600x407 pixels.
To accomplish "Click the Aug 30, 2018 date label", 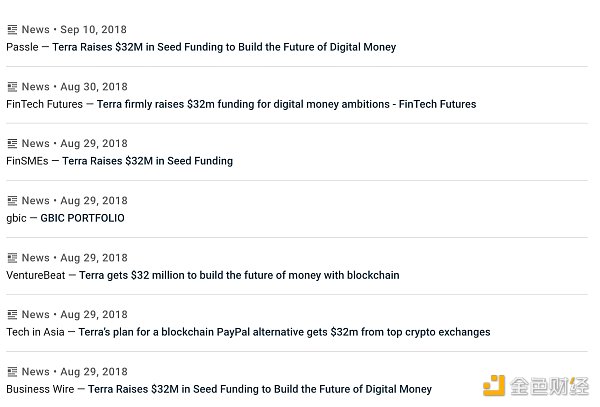I will coord(94,87).
